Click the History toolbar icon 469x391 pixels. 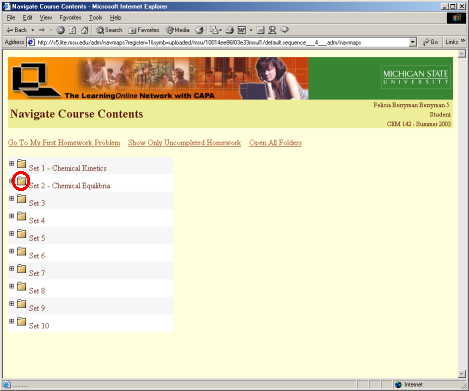(199, 30)
